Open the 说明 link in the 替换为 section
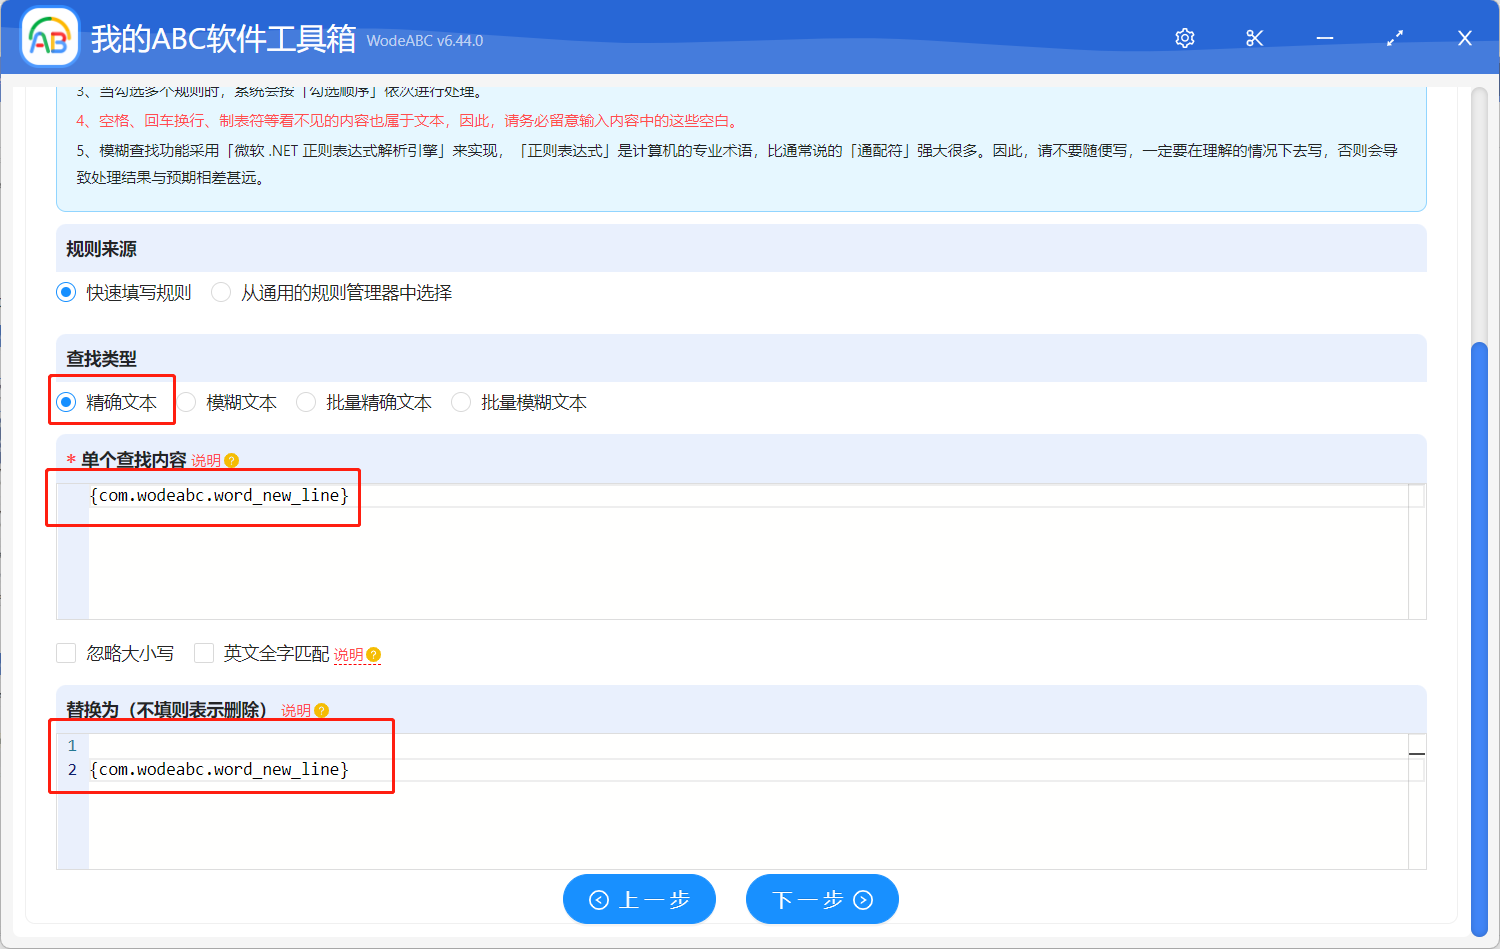Screen dimensions: 1500x949 coord(298,711)
